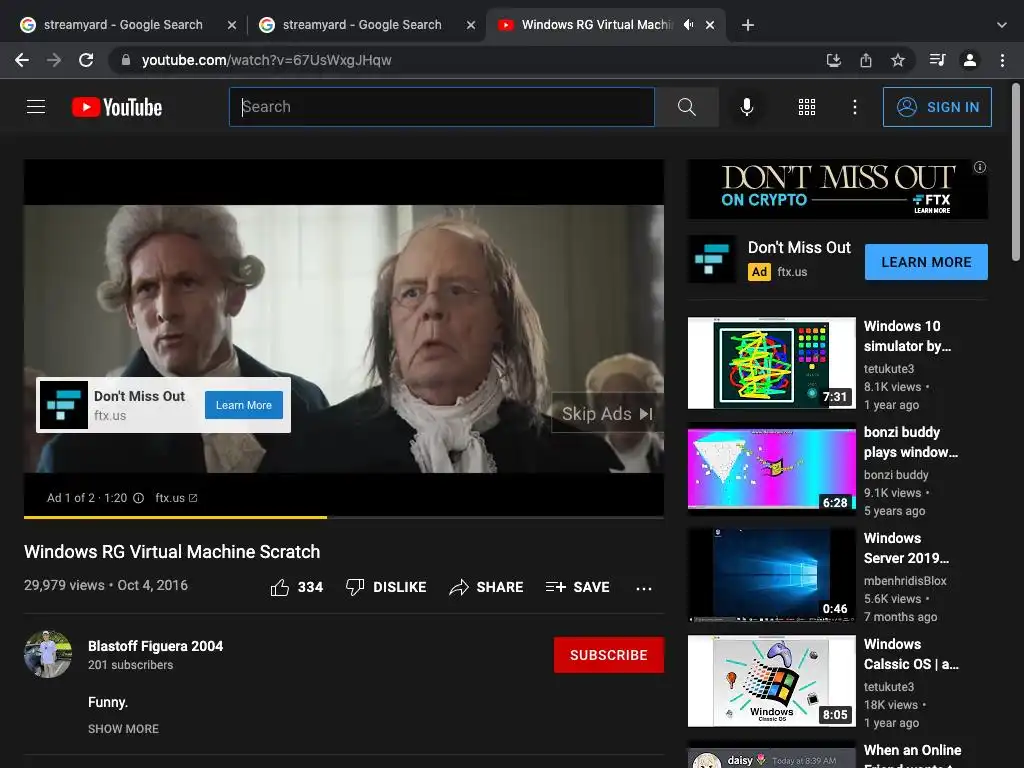Subscribe to the channel
The height and width of the screenshot is (768, 1024).
609,654
